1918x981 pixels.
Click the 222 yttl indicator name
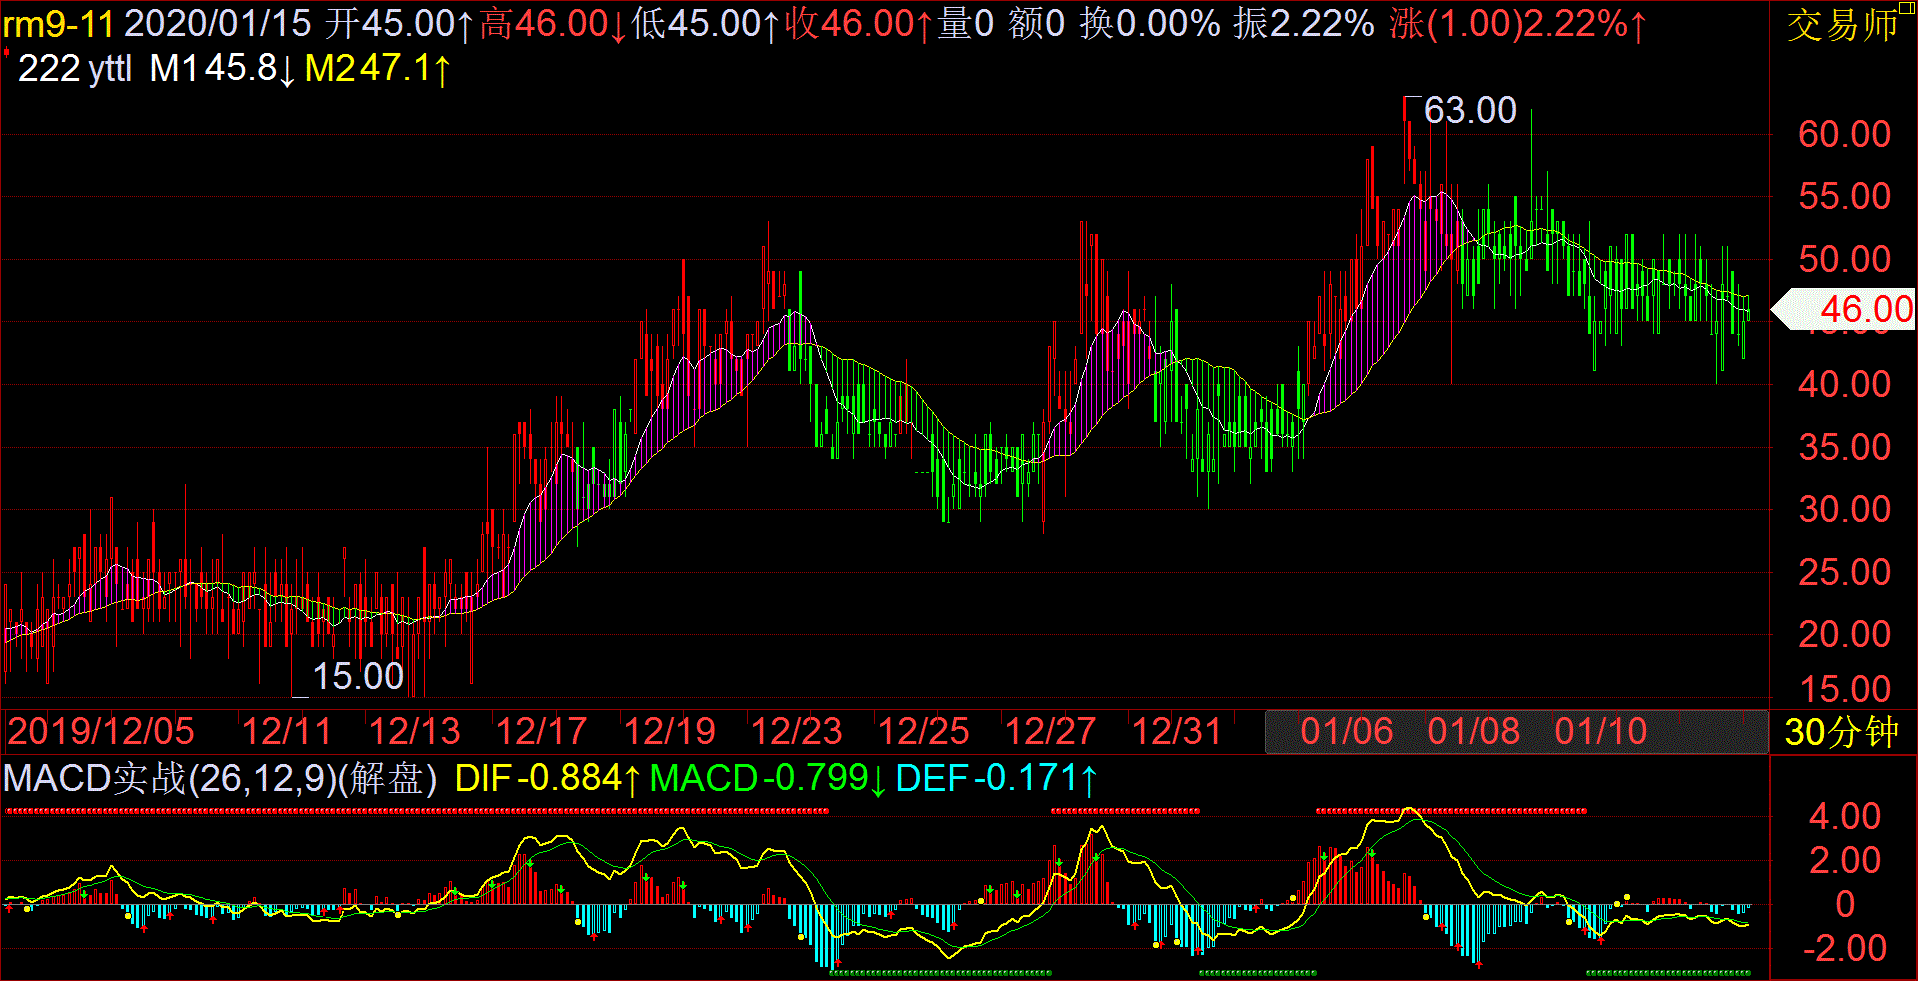[x=75, y=69]
